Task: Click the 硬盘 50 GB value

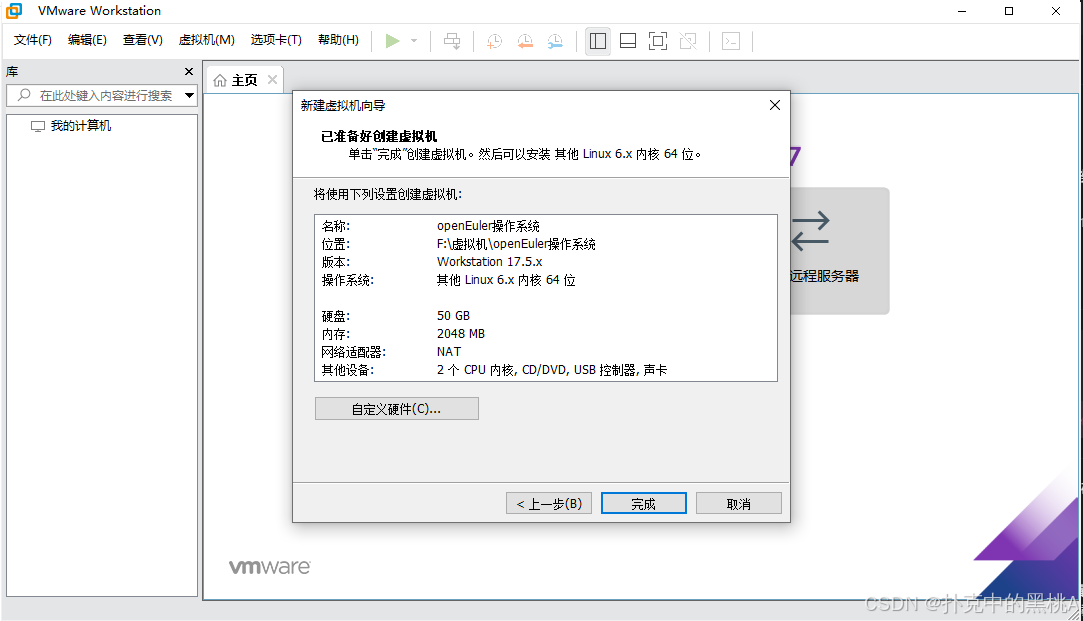Action: point(453,316)
